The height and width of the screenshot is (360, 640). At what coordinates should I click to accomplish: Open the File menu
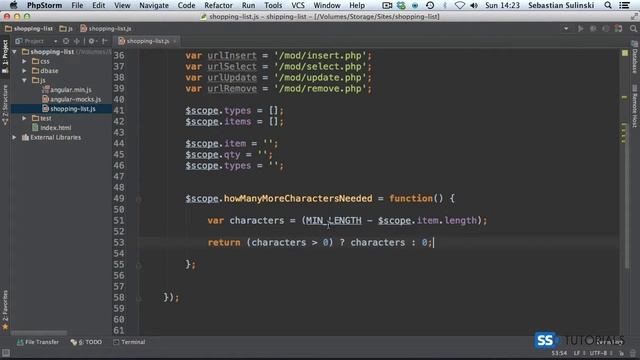coord(77,5)
